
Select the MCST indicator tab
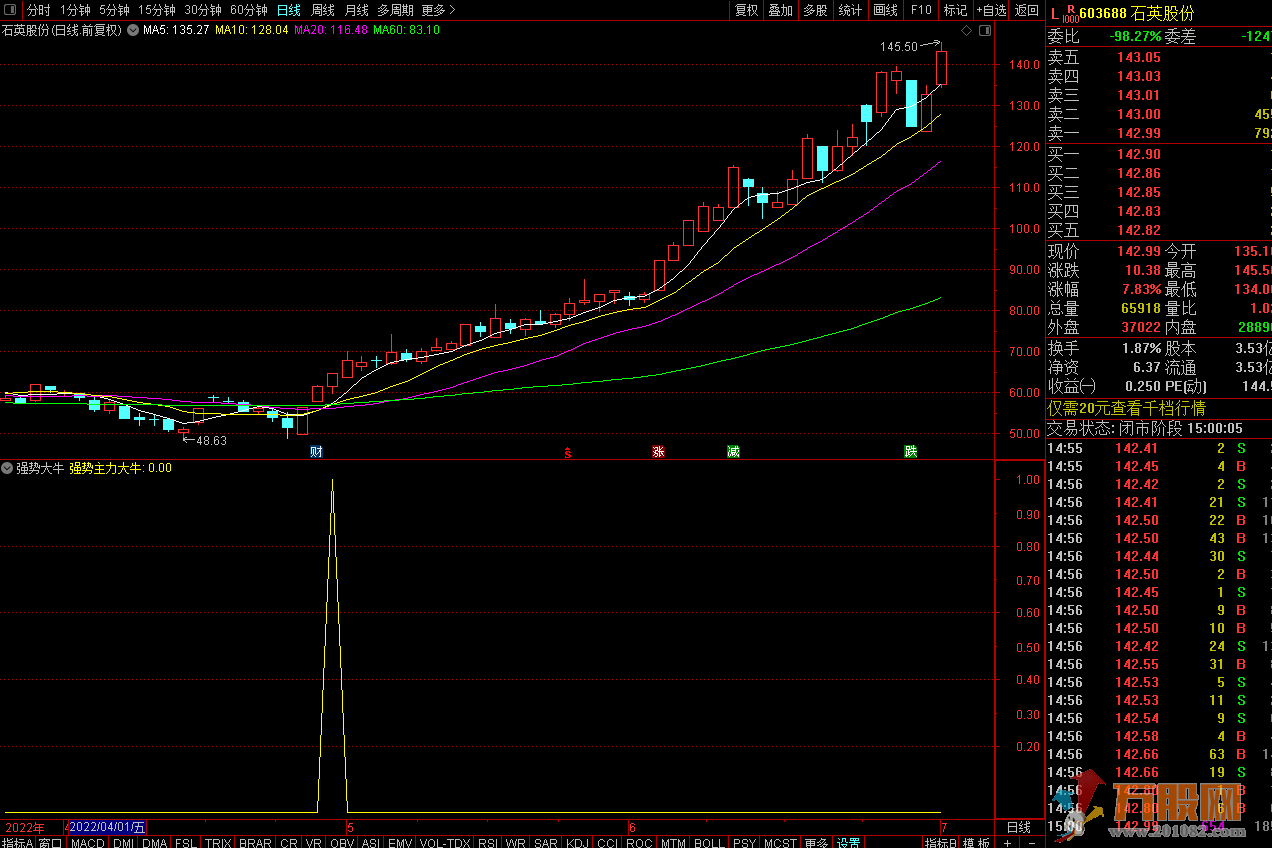tap(780, 843)
